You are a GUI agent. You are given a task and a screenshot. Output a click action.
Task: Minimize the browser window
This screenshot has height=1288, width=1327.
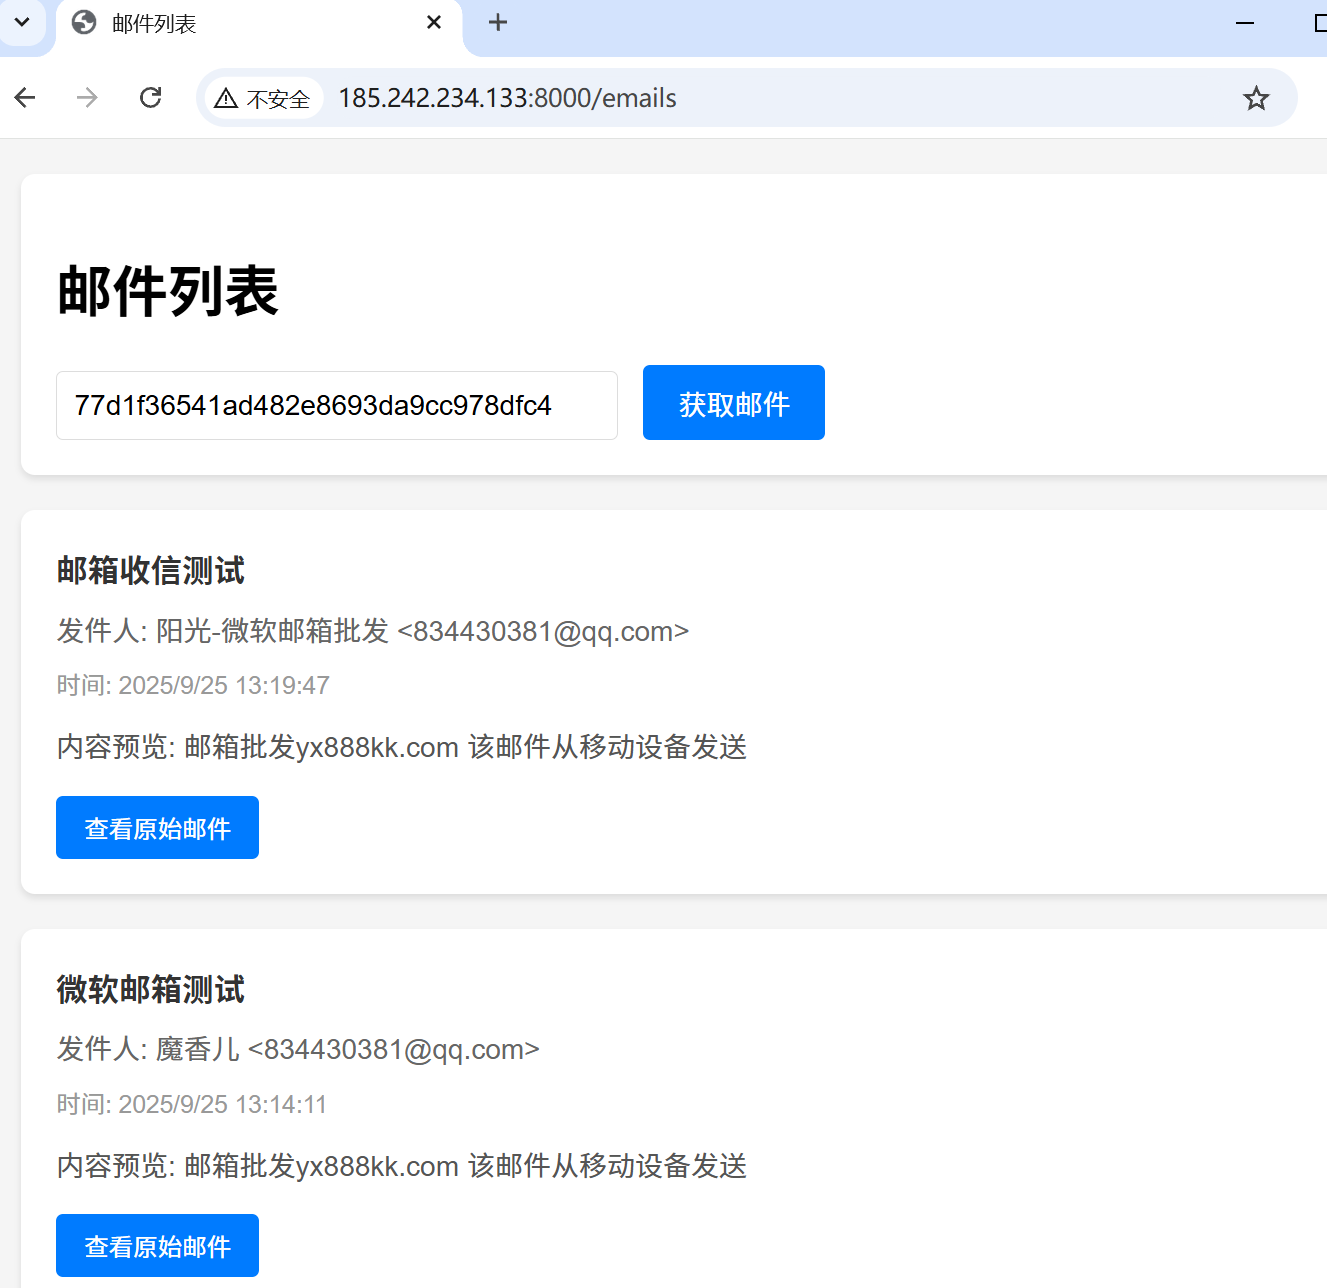pyautogui.click(x=1245, y=22)
